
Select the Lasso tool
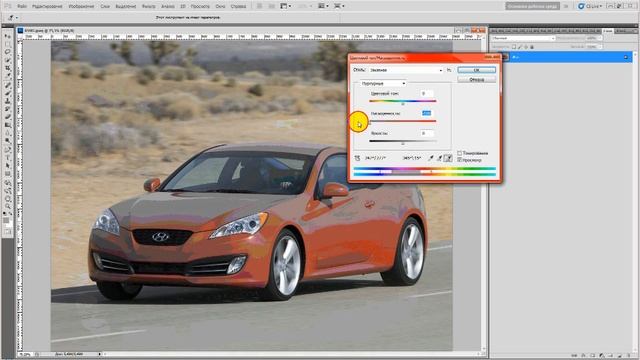(8, 52)
